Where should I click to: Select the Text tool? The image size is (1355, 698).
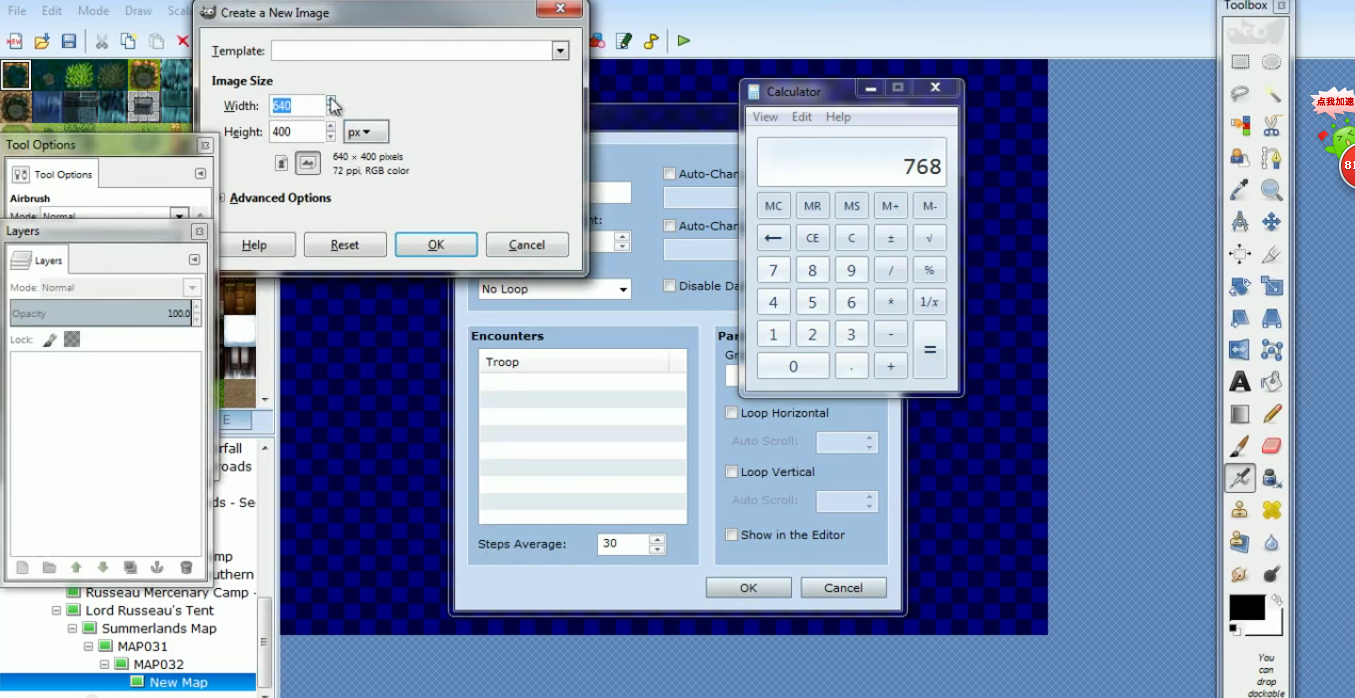tap(1240, 381)
